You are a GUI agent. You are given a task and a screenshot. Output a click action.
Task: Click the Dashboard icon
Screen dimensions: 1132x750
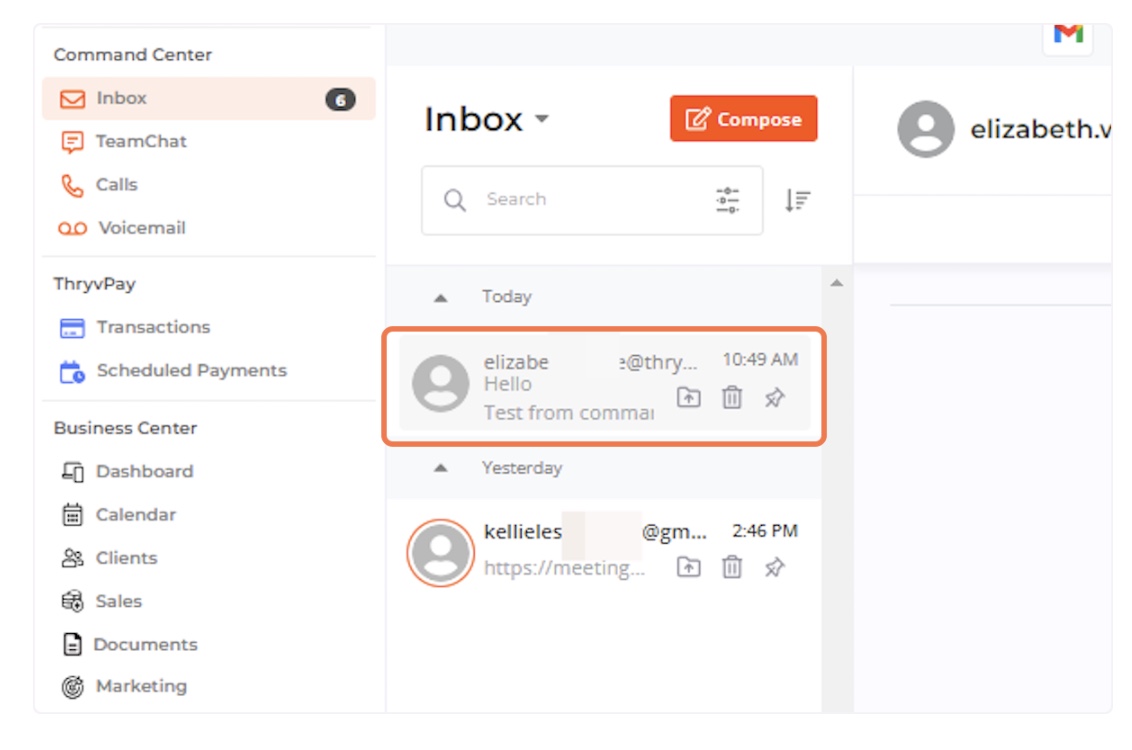click(x=72, y=472)
